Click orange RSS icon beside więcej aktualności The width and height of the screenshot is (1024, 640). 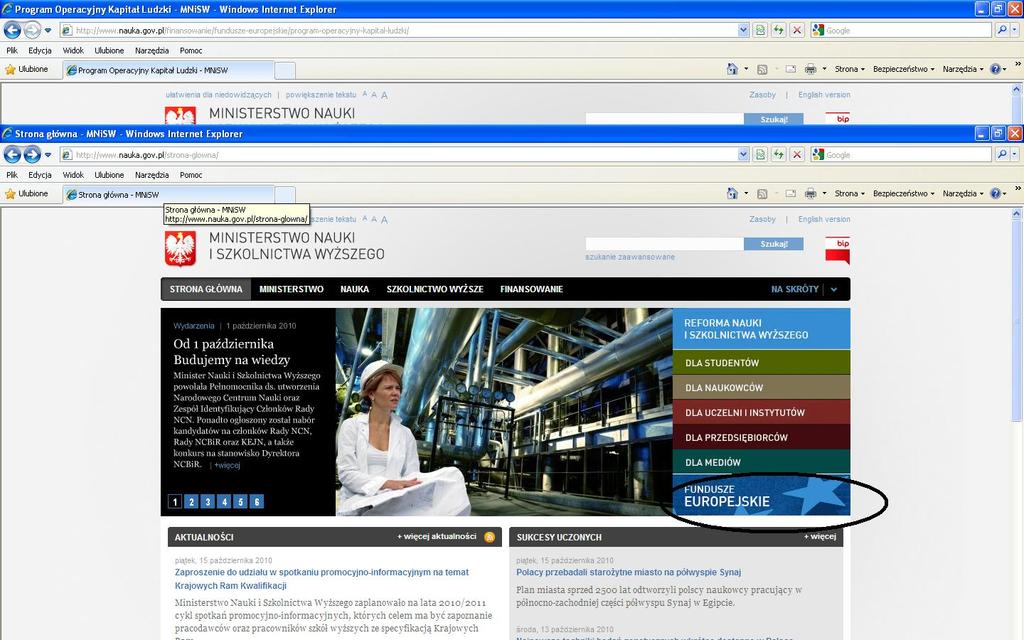[x=489, y=537]
